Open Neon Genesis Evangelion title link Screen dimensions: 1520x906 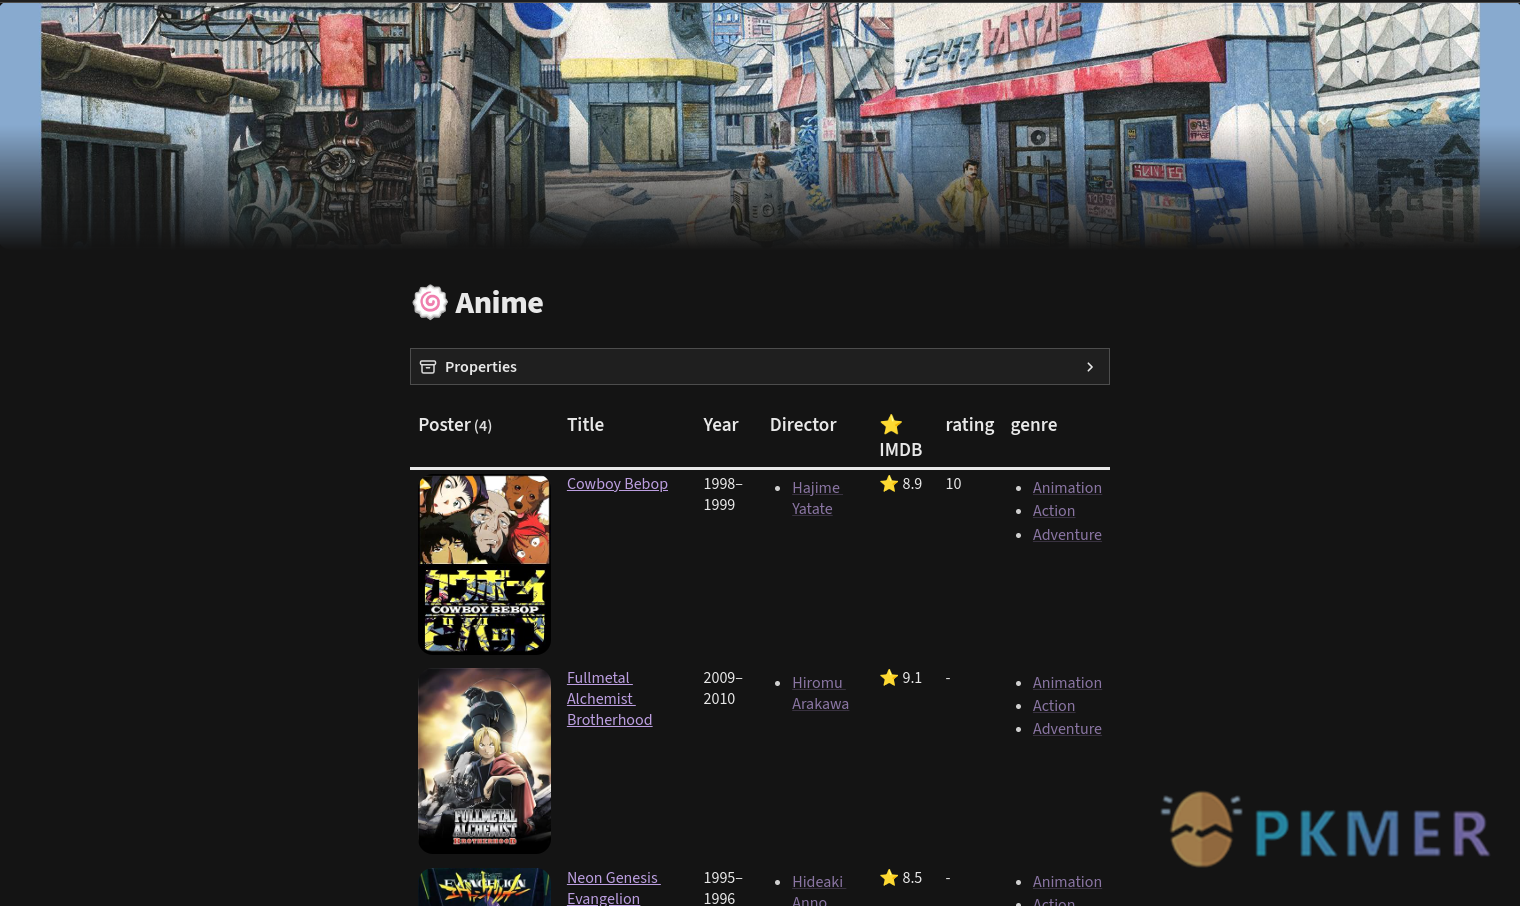click(x=613, y=888)
